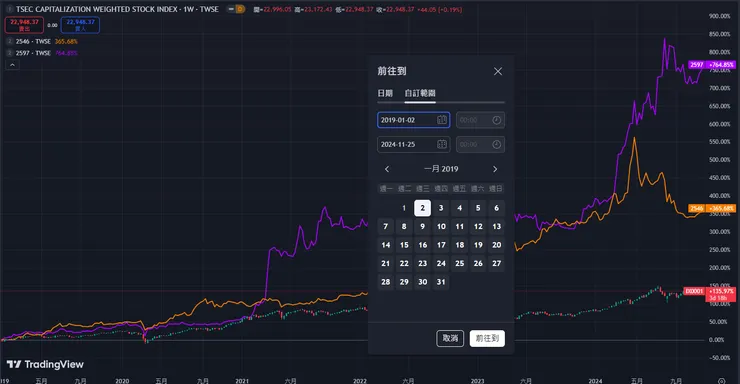Confirm with the 前往到 button

[487, 338]
